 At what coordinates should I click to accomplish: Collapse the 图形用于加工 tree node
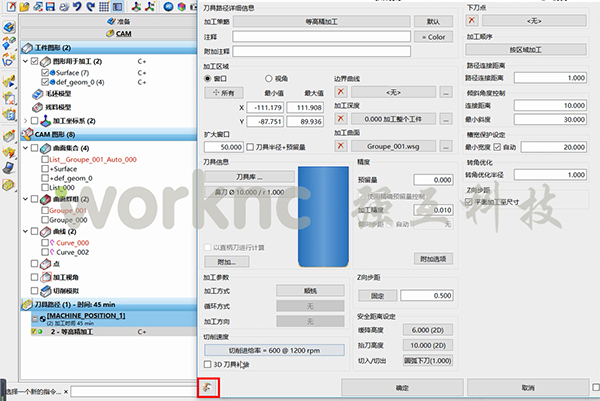(x=25, y=61)
